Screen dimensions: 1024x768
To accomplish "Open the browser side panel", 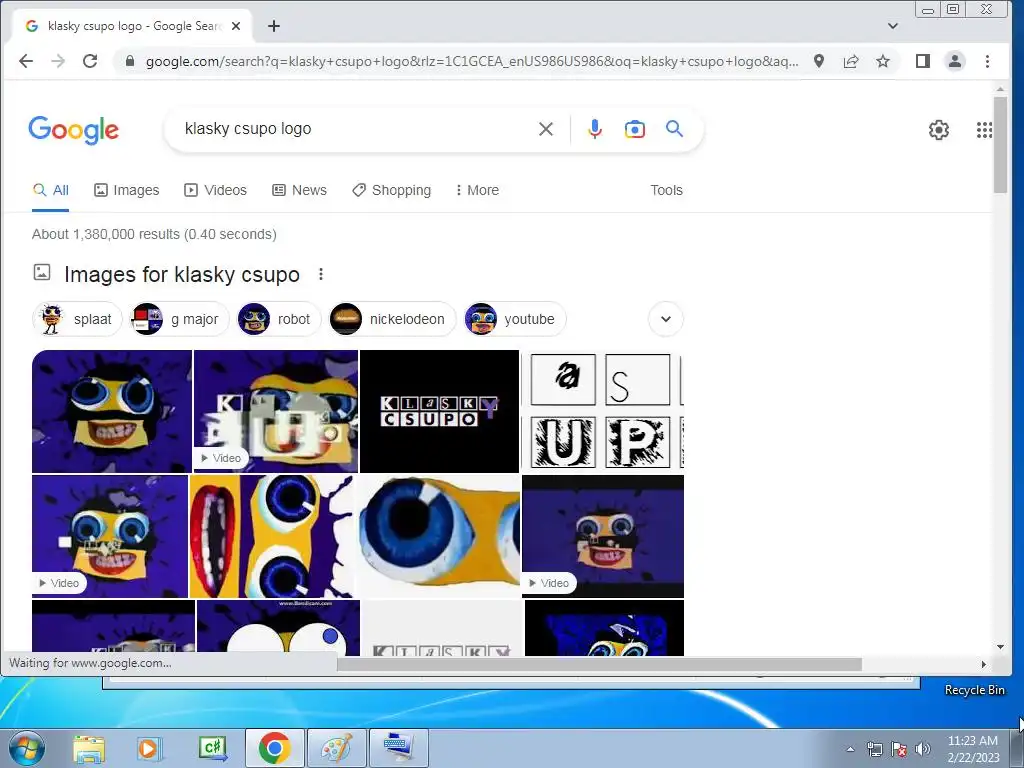I will pos(923,61).
